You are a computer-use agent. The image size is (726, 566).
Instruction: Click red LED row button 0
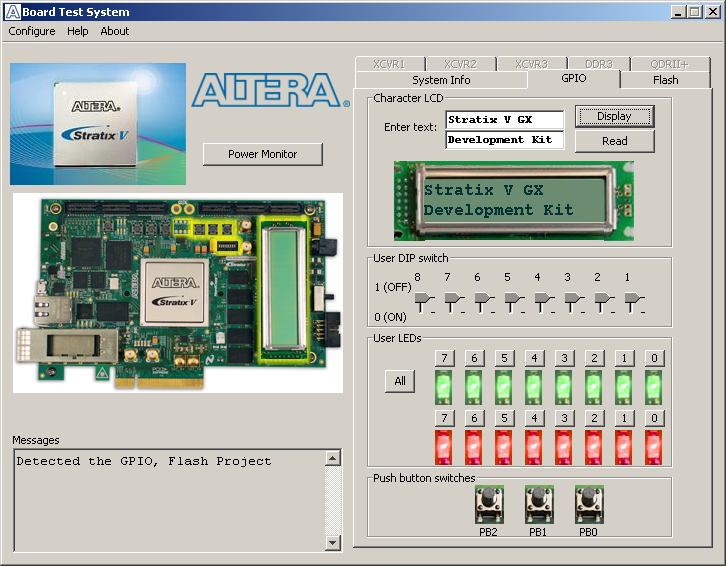tap(654, 418)
